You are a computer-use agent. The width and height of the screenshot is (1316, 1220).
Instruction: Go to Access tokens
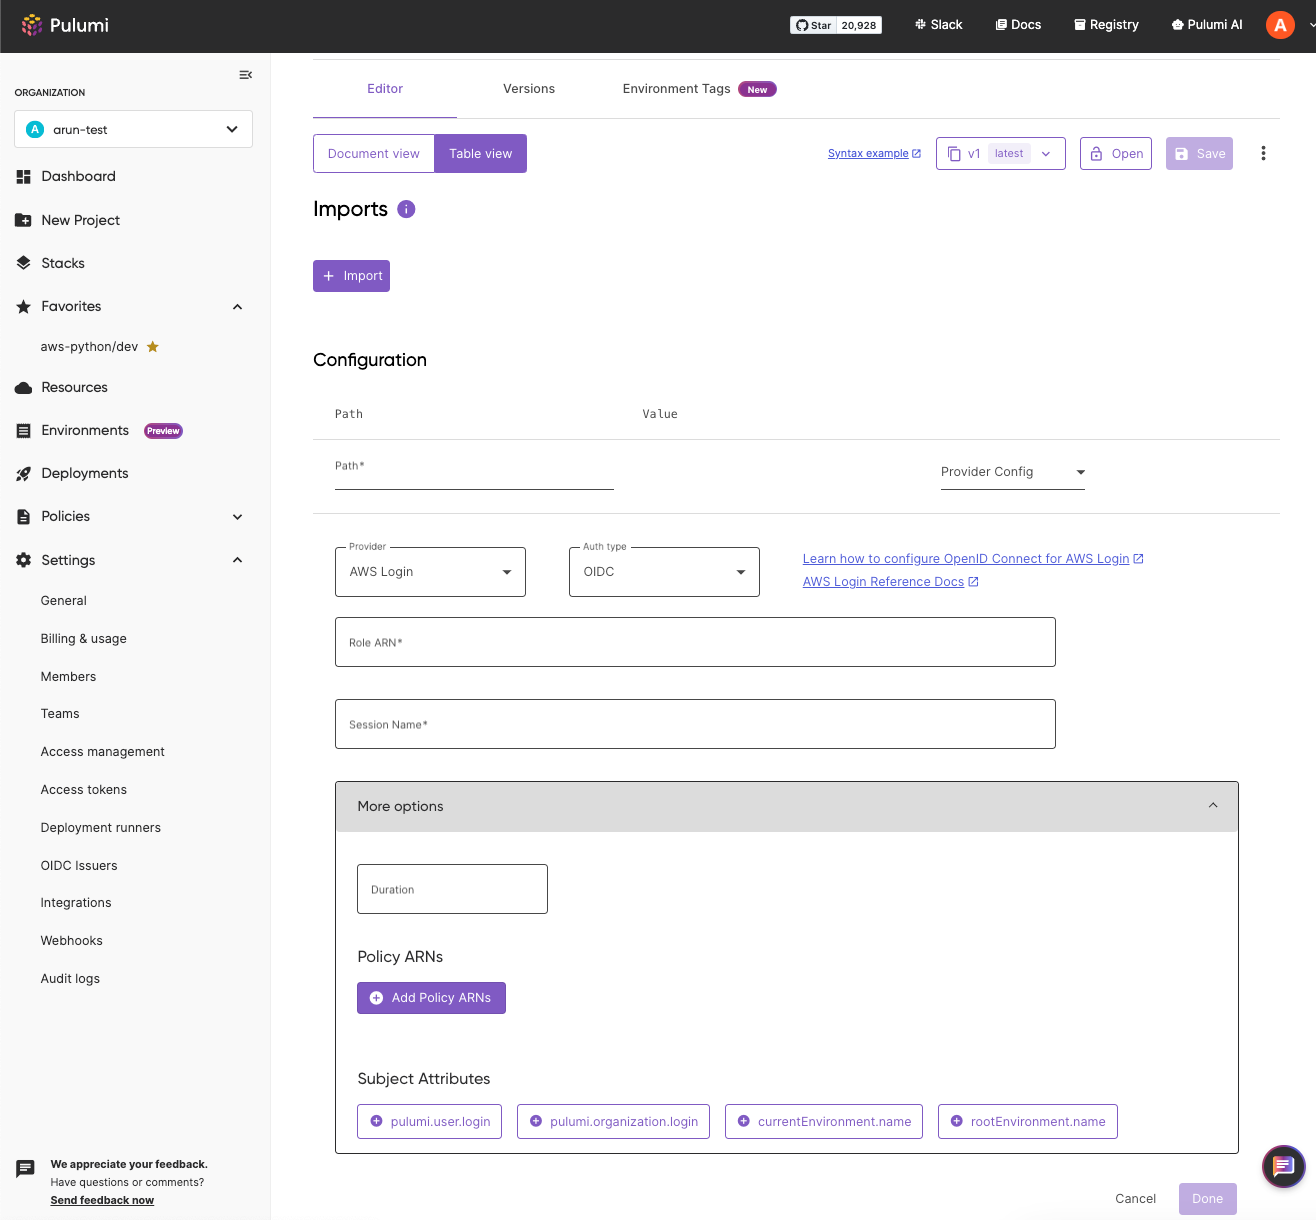pyautogui.click(x=84, y=790)
